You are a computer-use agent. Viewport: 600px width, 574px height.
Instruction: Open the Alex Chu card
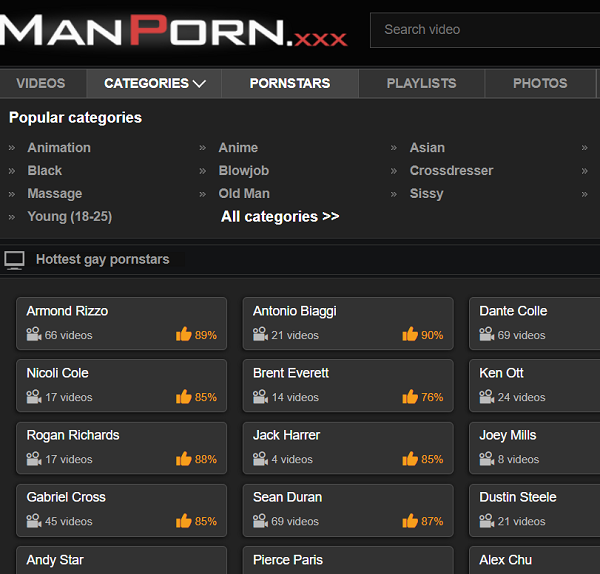point(535,560)
